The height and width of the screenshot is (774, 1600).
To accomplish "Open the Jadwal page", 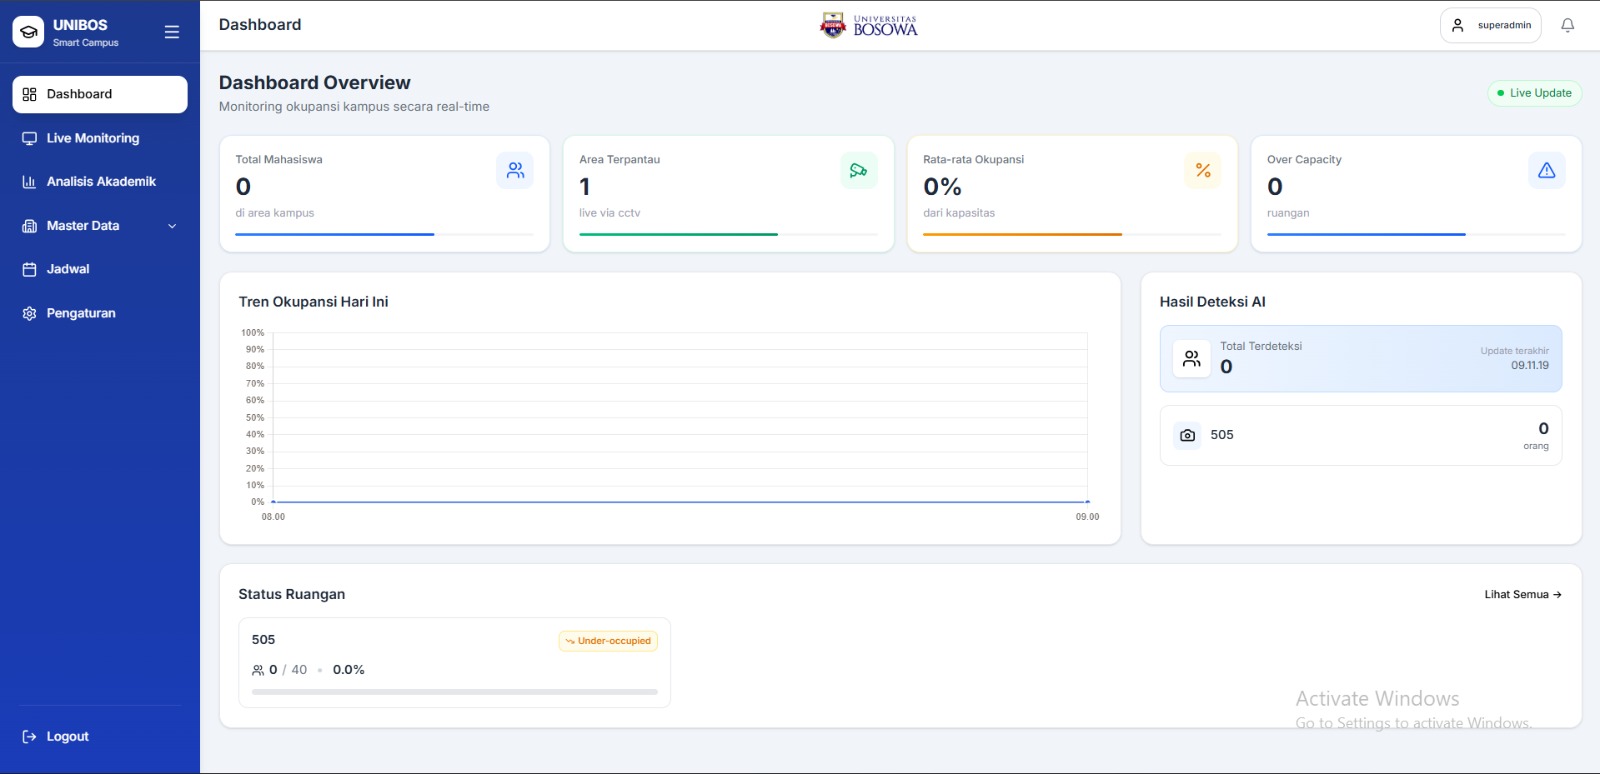I will point(100,269).
